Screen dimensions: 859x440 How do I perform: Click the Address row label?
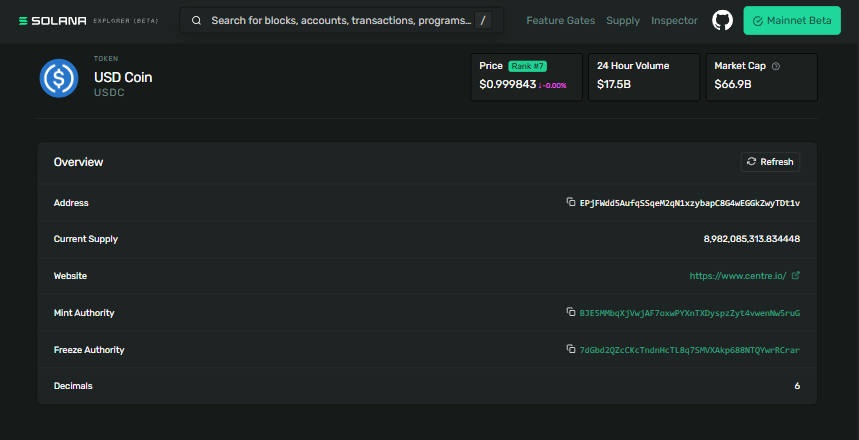[71, 203]
